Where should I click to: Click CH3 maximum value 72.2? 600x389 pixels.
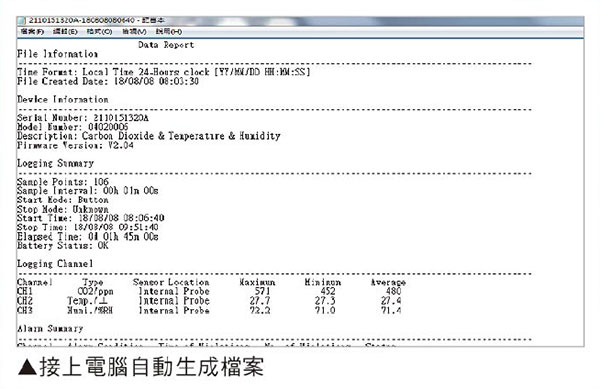click(260, 310)
